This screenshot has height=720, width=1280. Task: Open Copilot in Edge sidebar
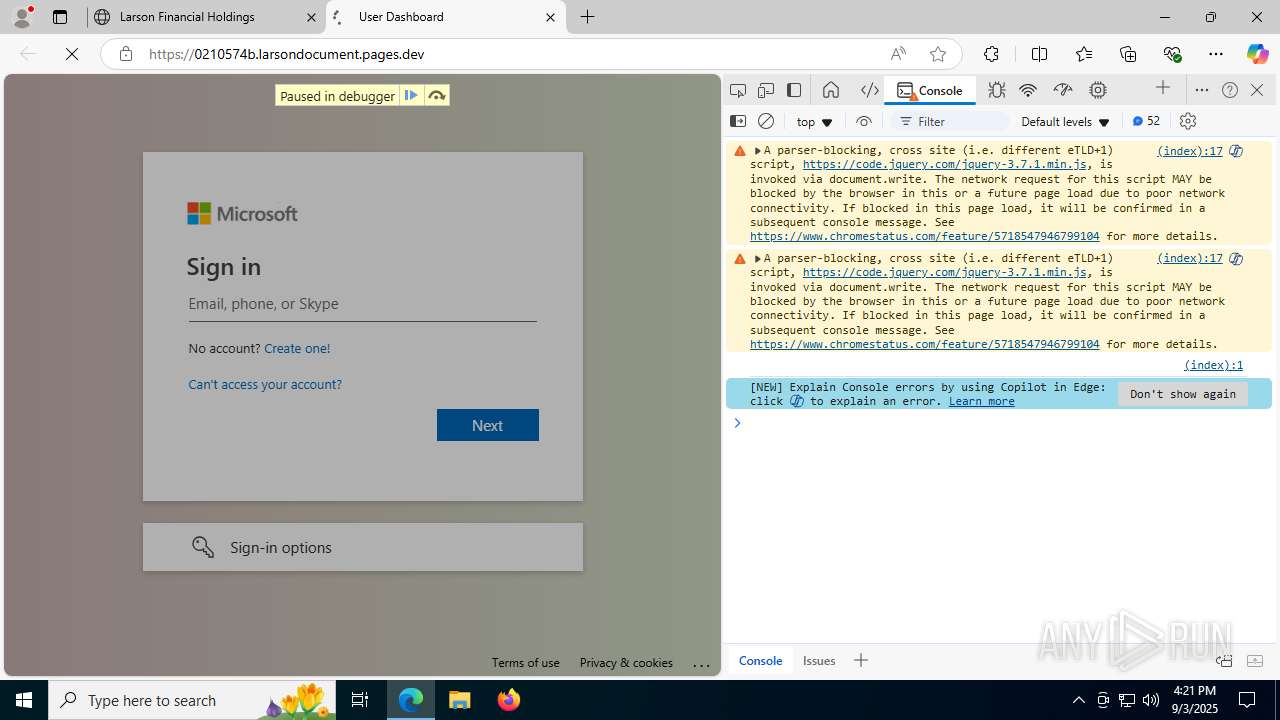click(x=1257, y=54)
